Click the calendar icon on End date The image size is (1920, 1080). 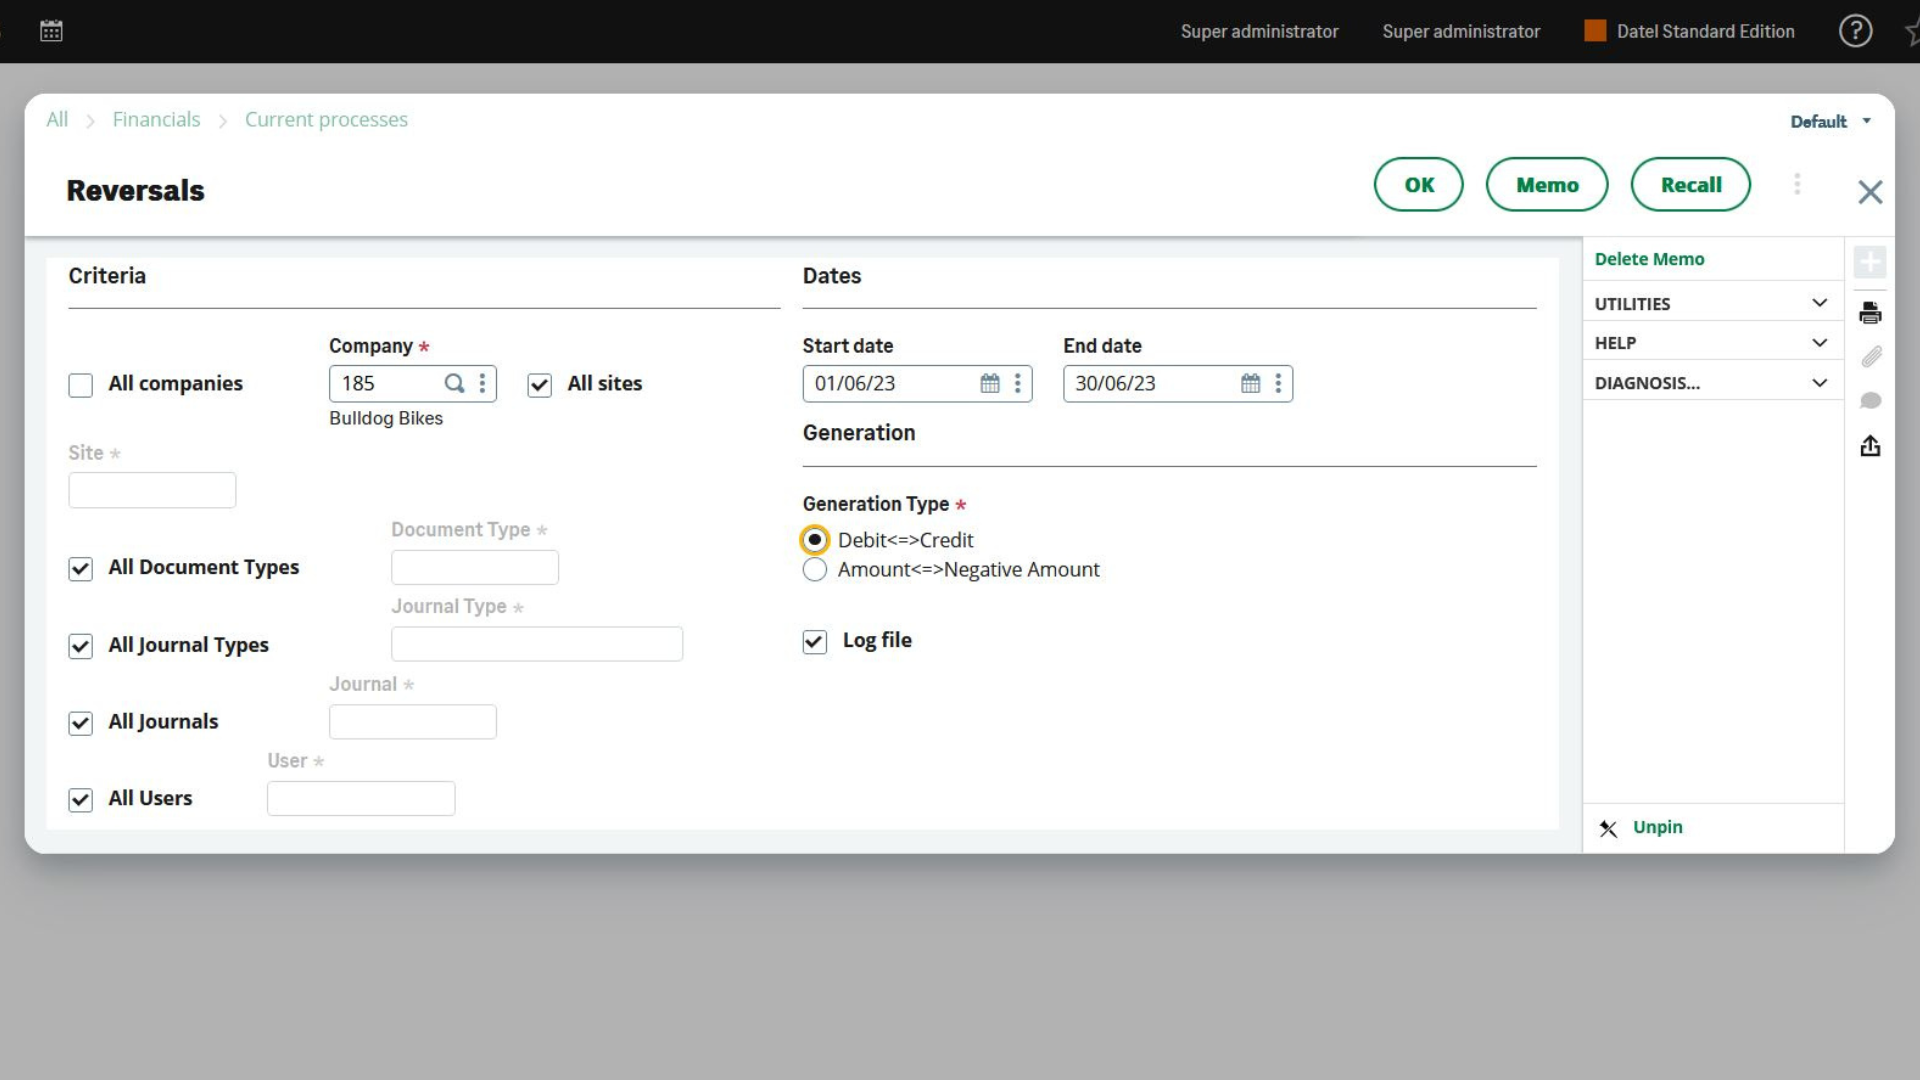point(1249,384)
